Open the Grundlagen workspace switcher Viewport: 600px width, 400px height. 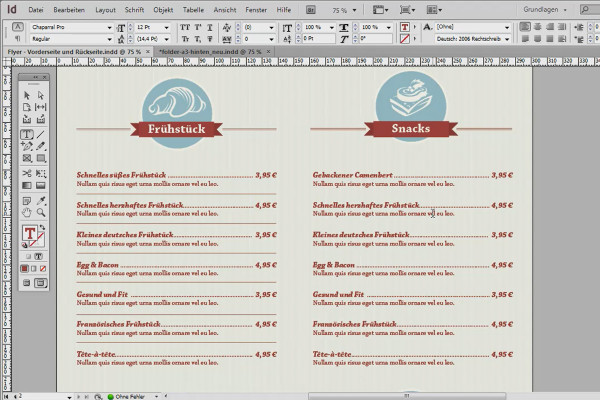point(545,10)
